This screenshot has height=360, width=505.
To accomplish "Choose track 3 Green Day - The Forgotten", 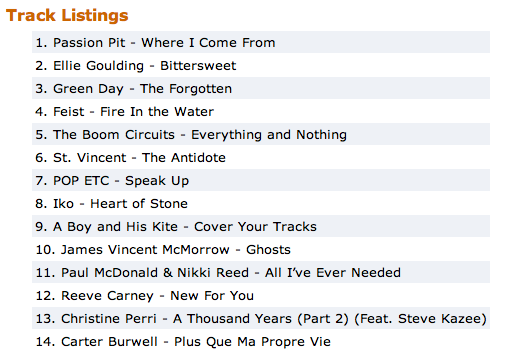I will pyautogui.click(x=261, y=88).
